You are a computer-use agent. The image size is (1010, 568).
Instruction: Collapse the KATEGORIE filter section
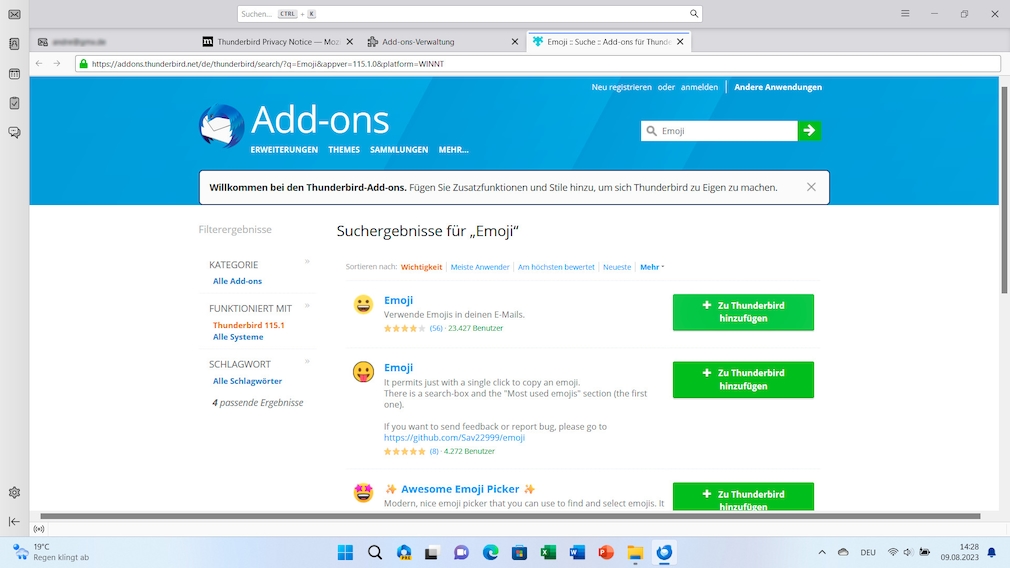tap(307, 262)
